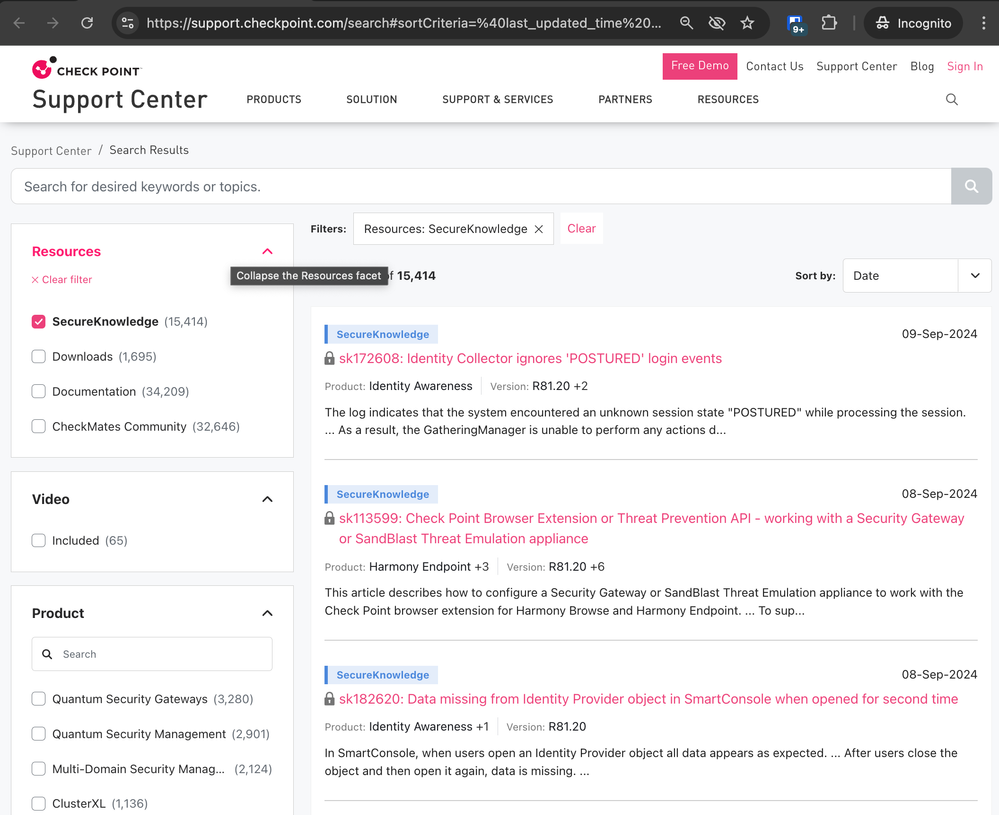Open the Sort by Date dropdown
Image resolution: width=999 pixels, height=815 pixels.
click(917, 276)
